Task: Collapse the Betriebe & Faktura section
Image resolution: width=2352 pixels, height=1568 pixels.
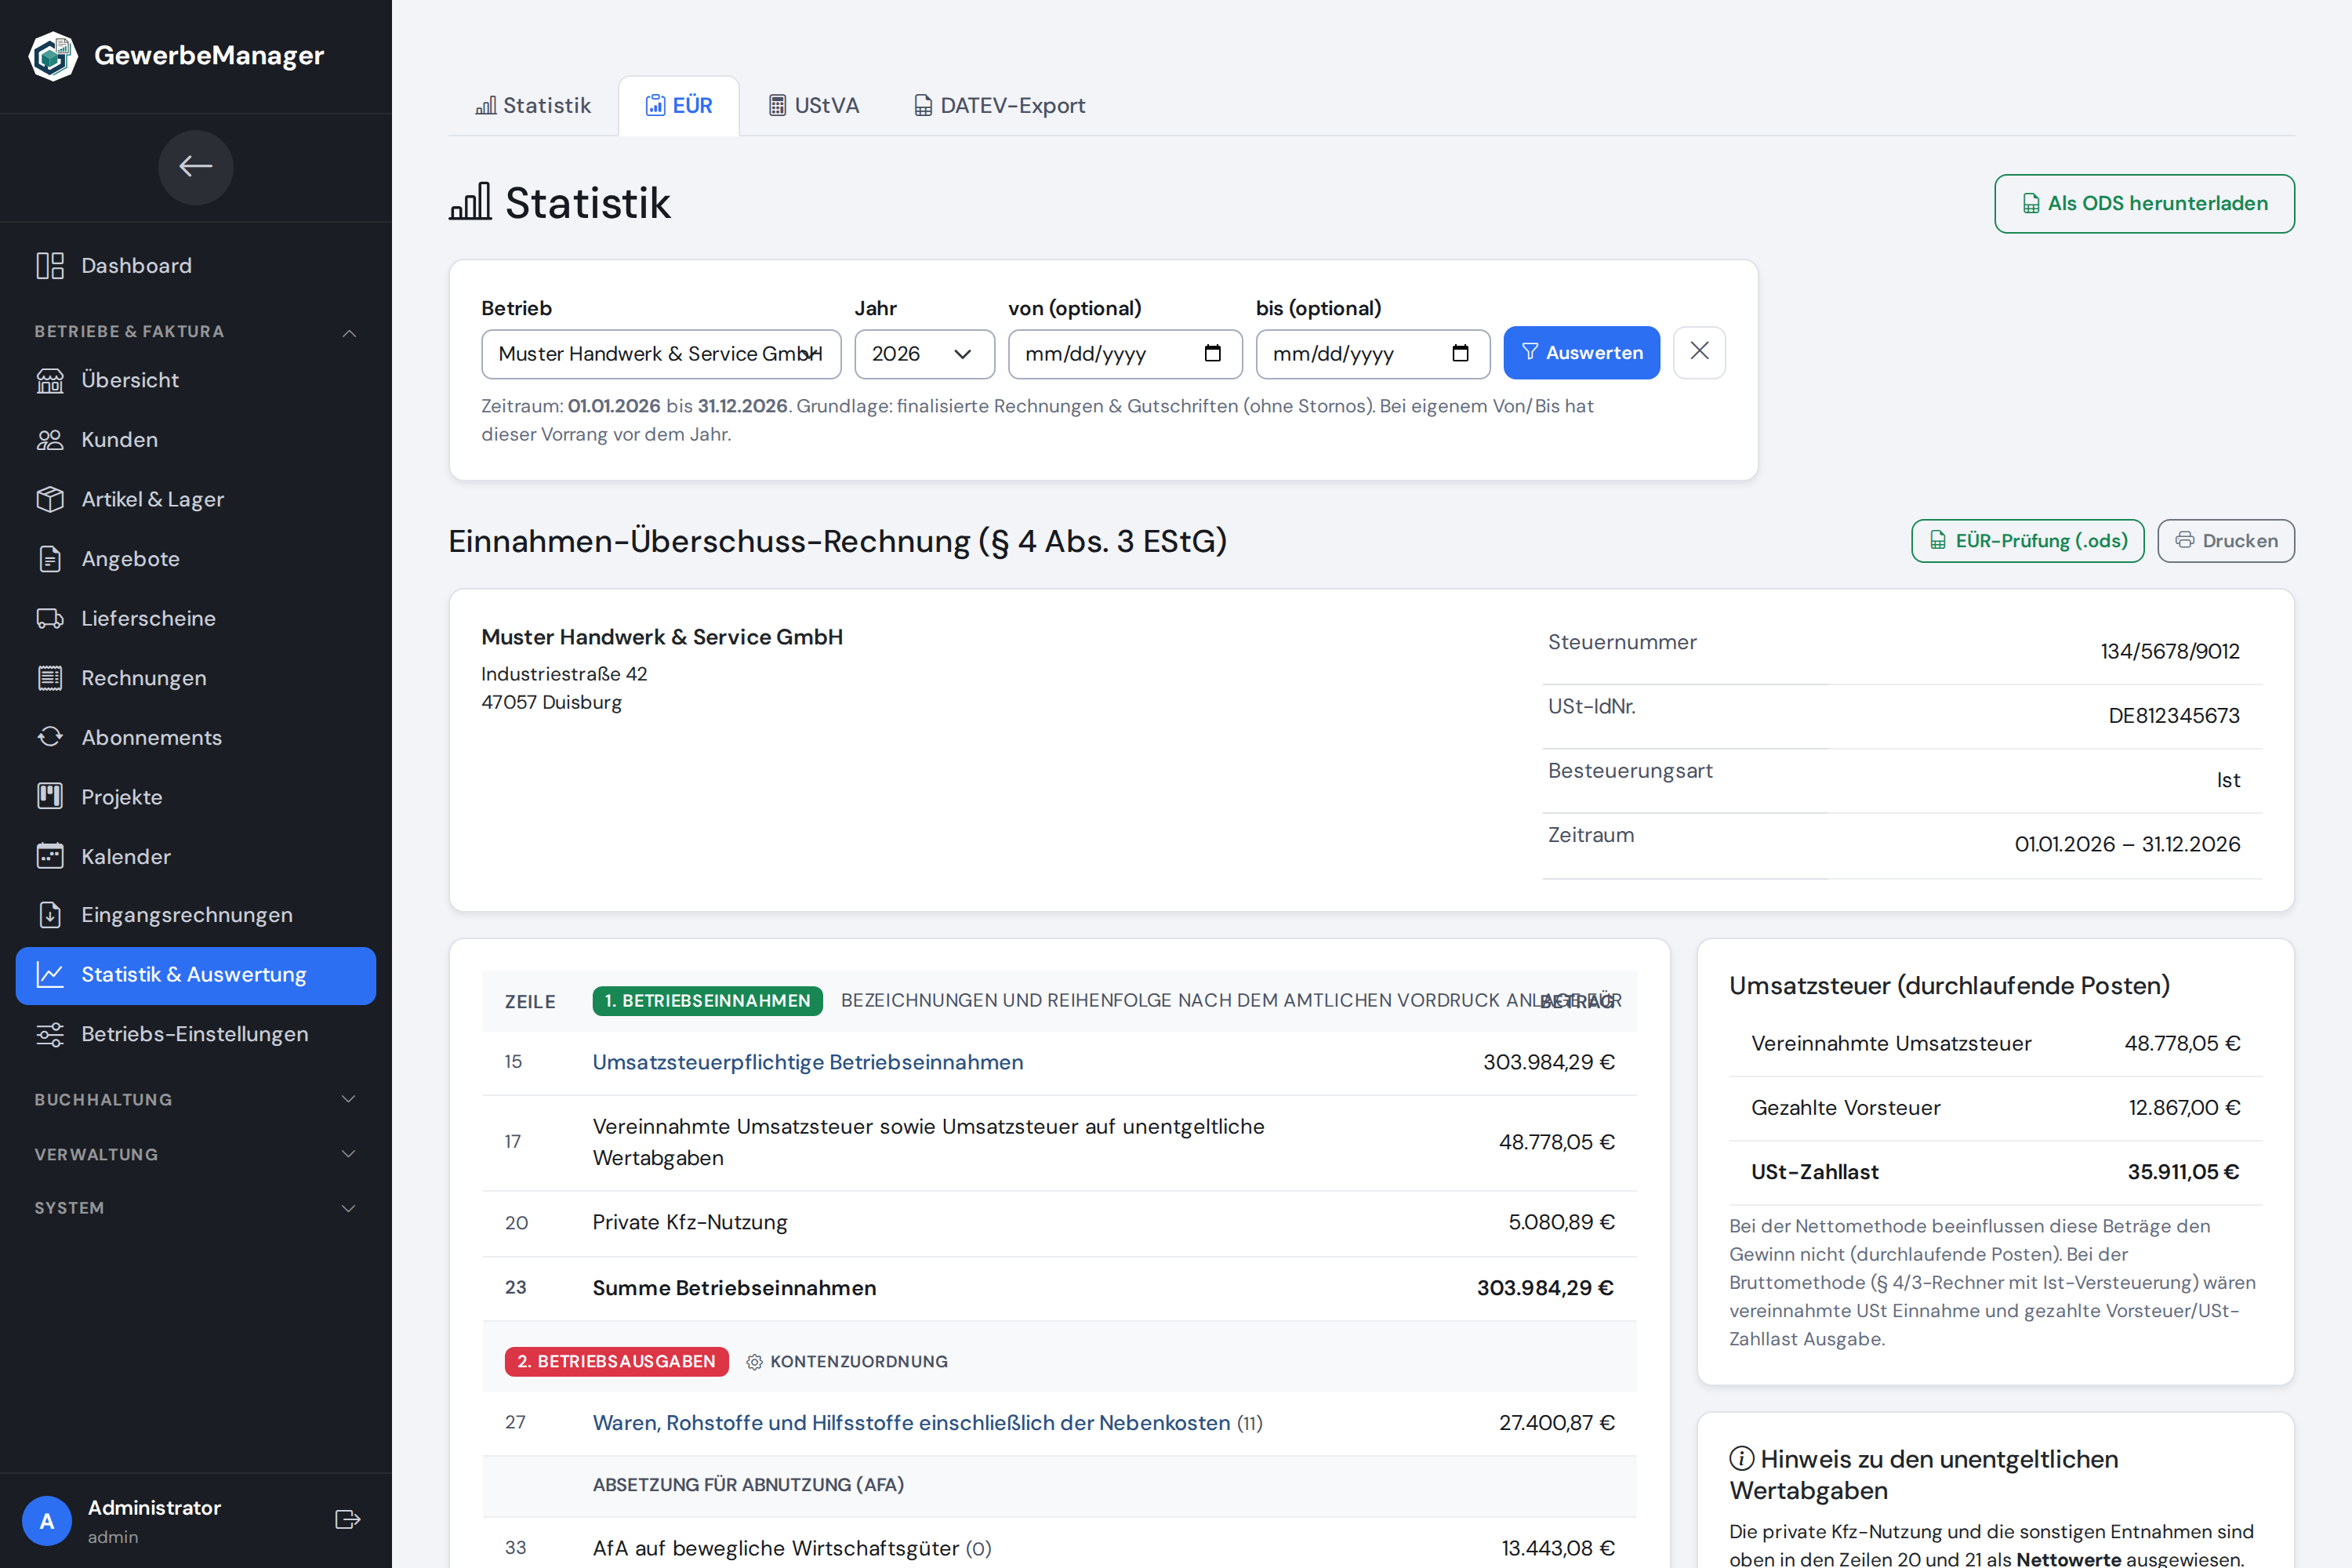Action: tap(196, 332)
